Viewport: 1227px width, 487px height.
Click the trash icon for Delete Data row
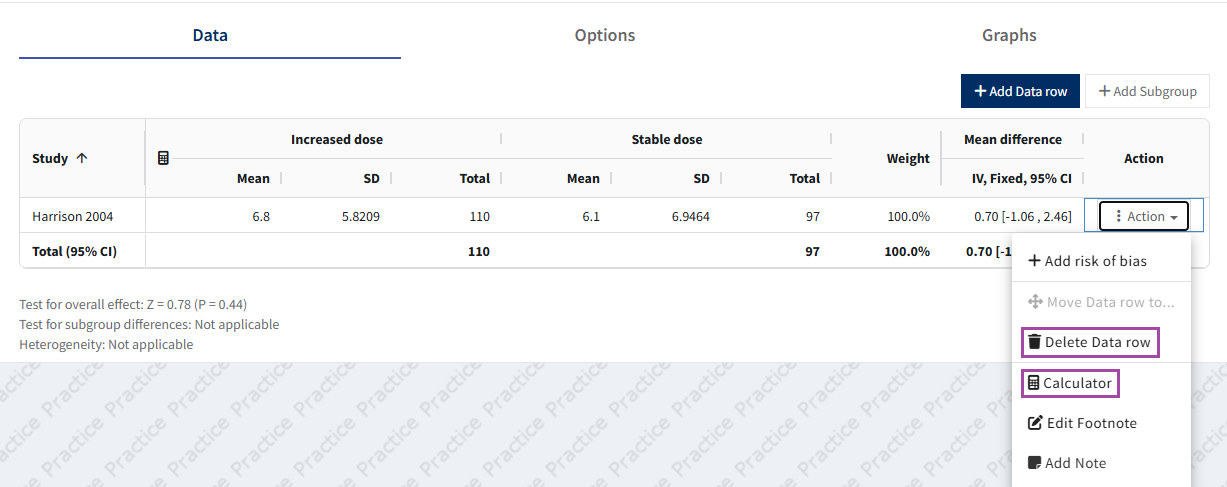pos(1034,342)
